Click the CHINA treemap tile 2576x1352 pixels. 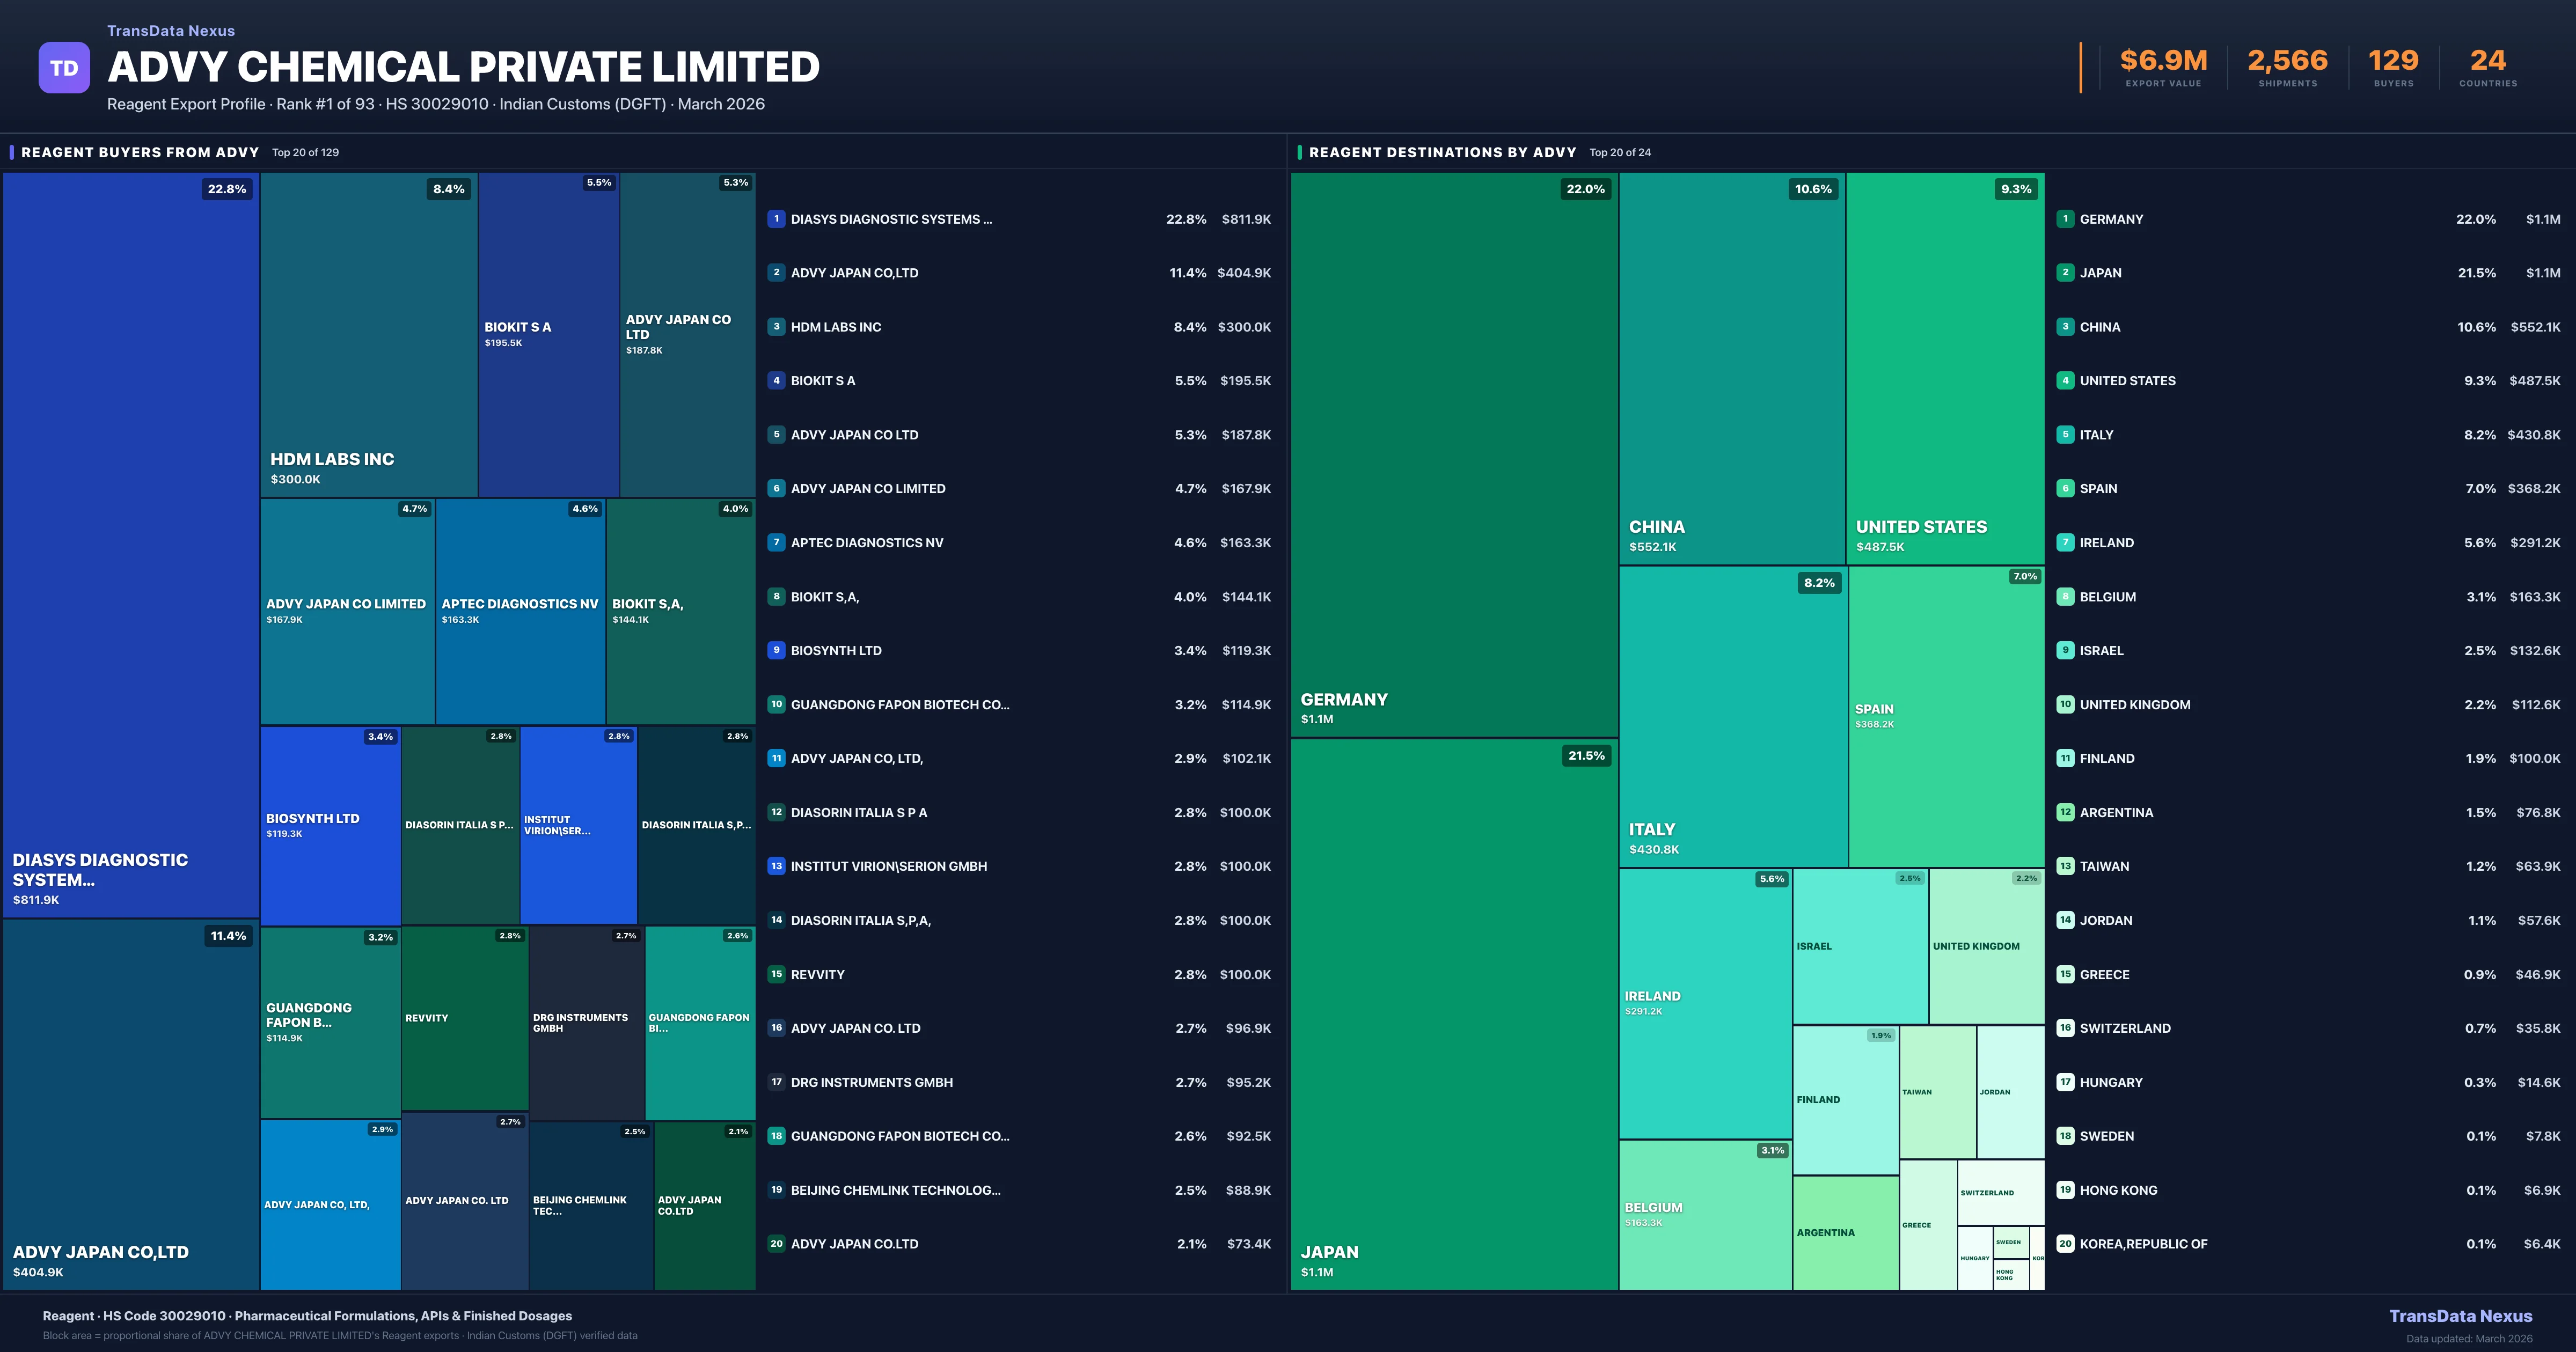click(x=1731, y=368)
